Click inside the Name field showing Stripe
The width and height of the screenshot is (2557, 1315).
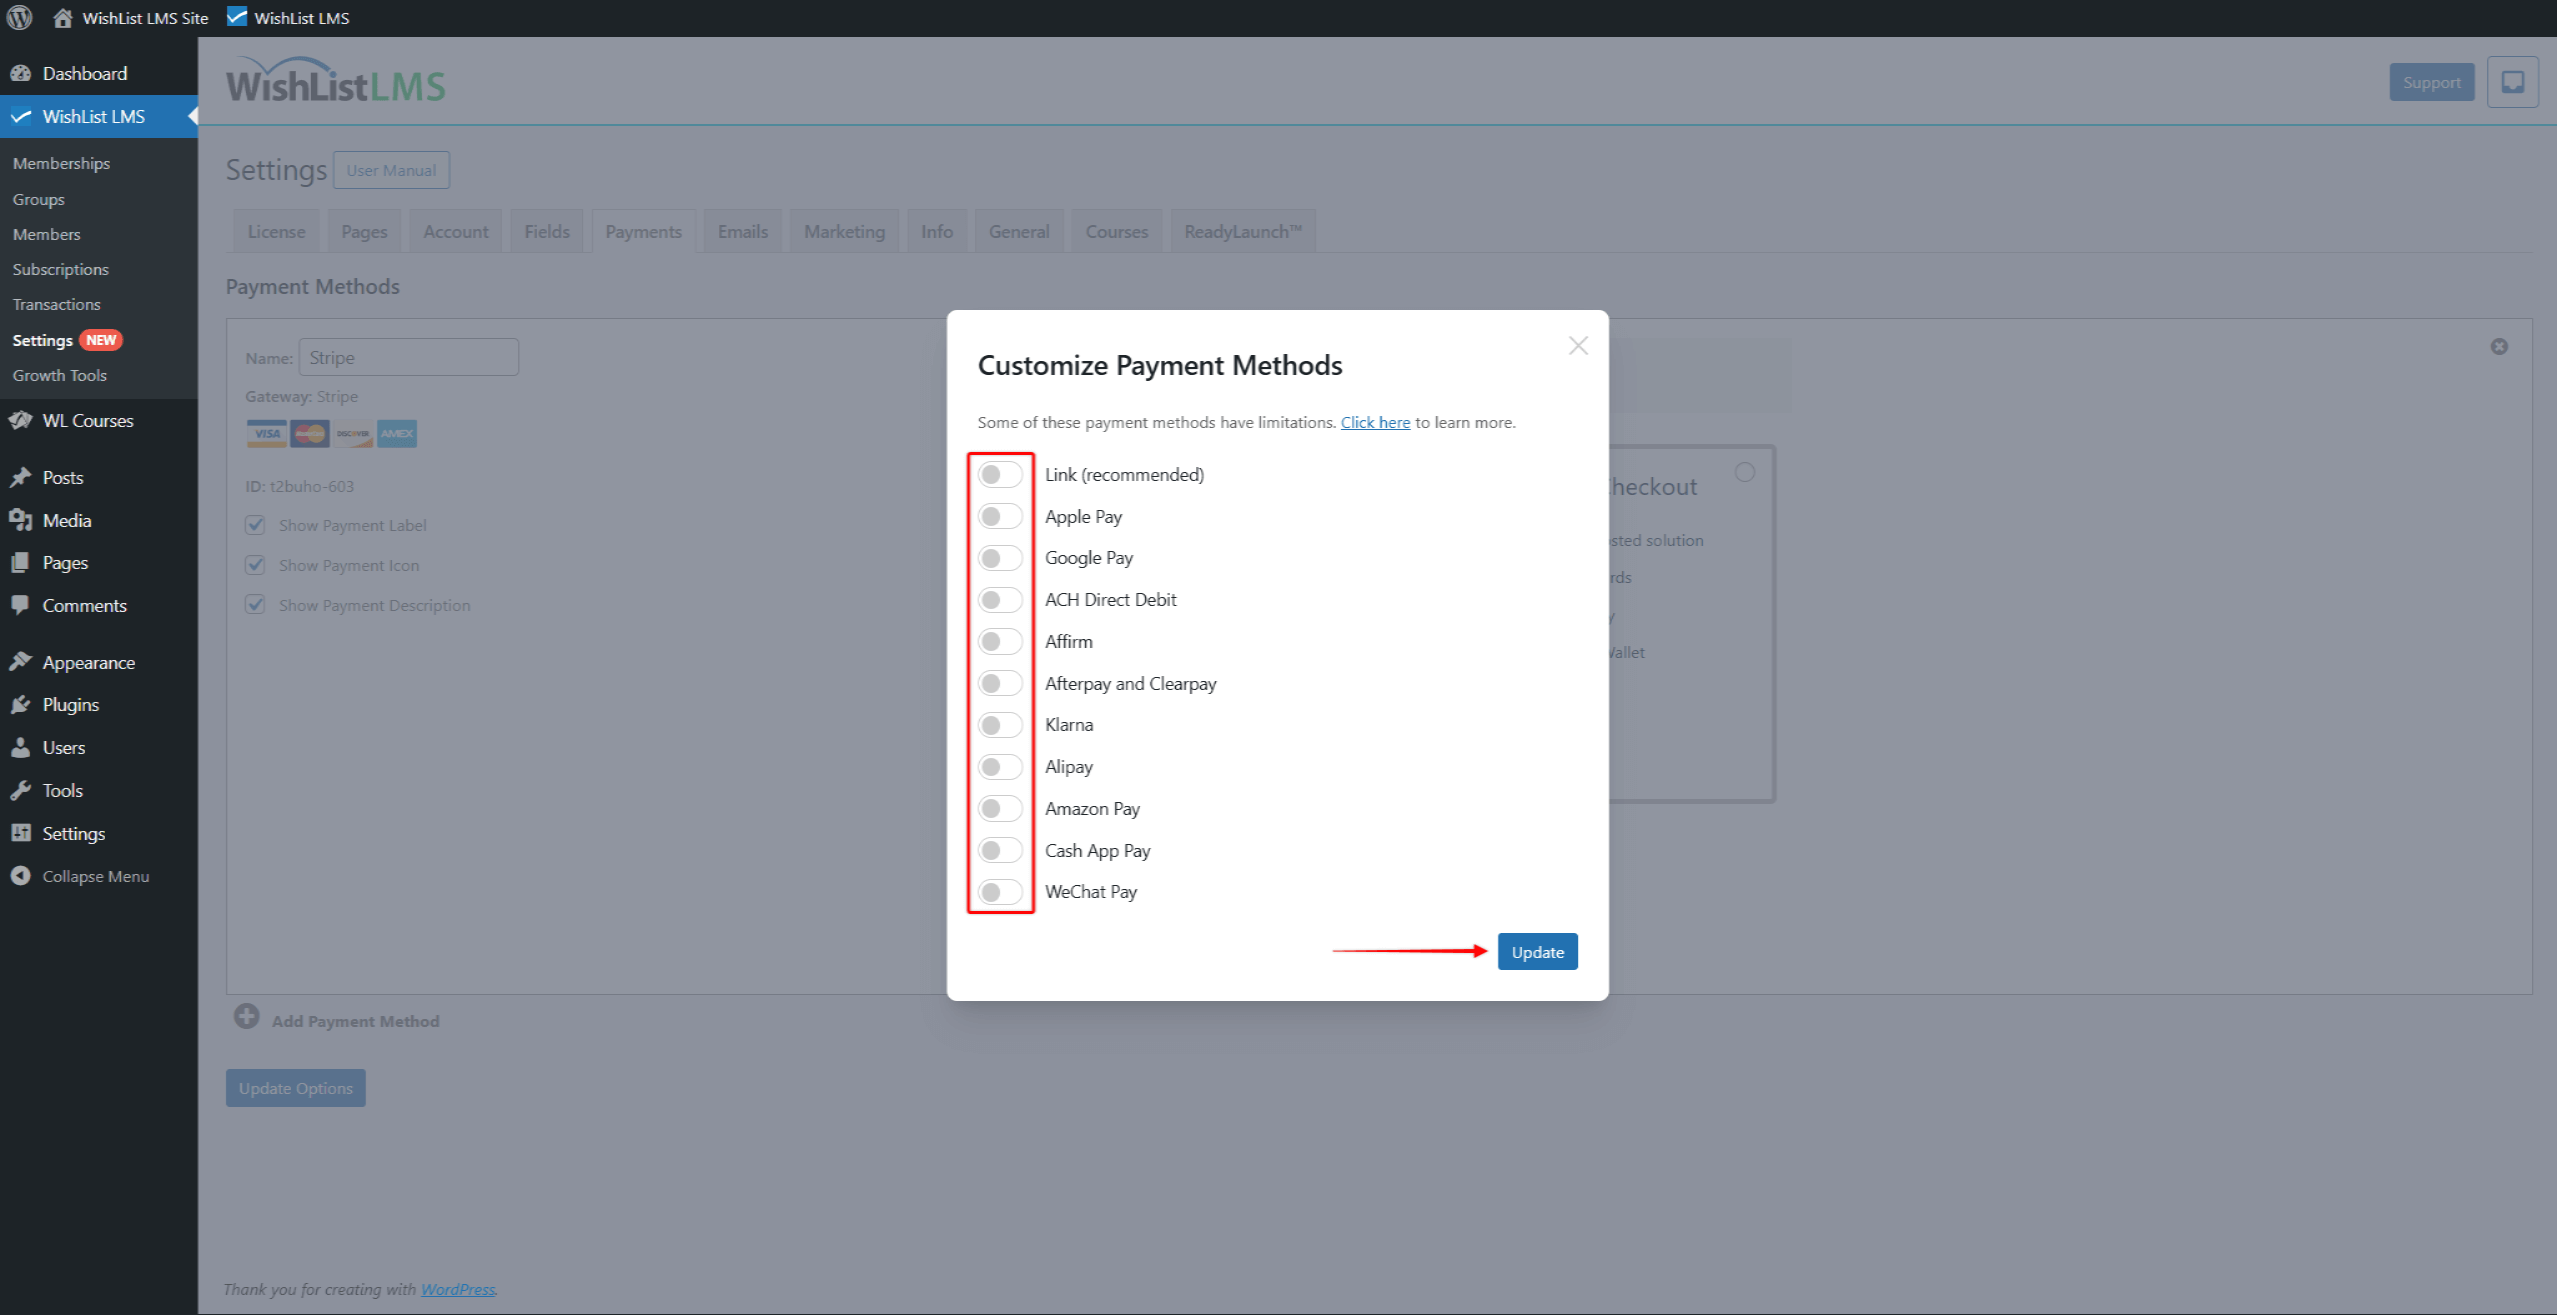[x=408, y=357]
